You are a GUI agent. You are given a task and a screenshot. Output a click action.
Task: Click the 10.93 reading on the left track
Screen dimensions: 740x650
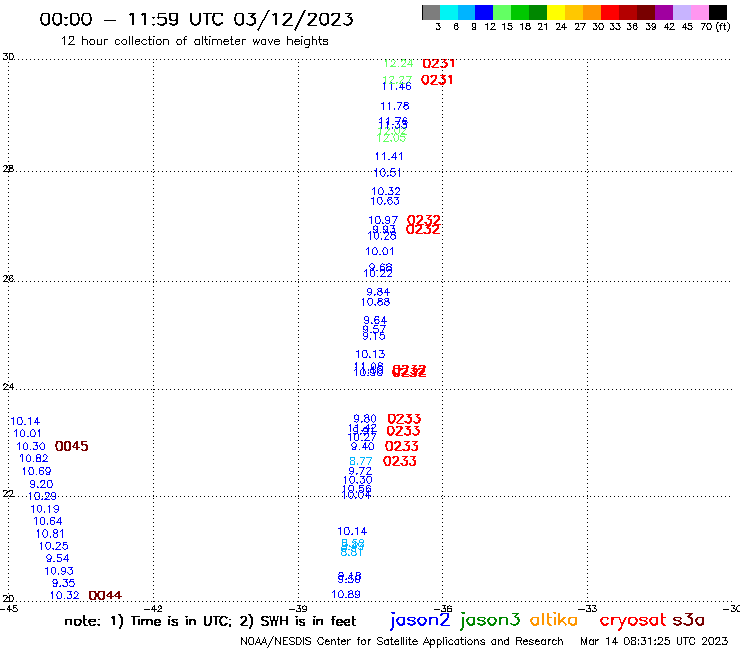(59, 571)
